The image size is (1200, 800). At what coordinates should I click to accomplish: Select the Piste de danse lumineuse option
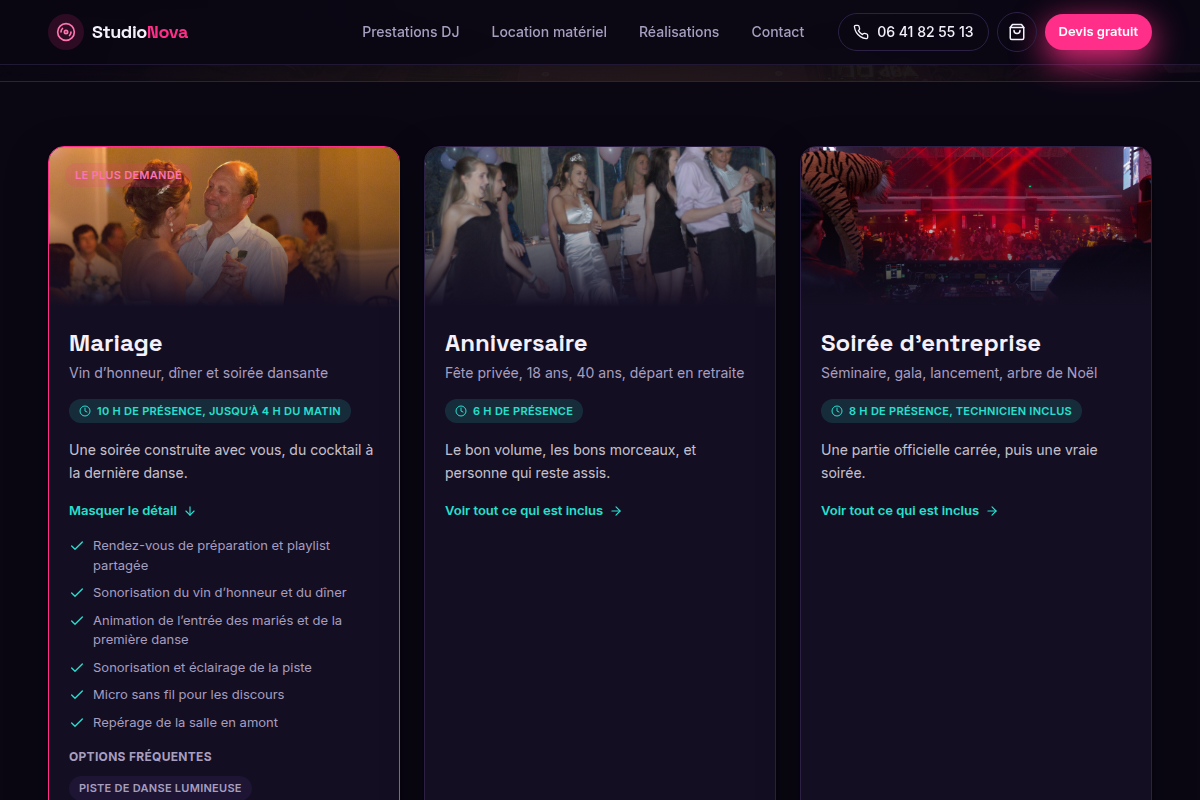pyautogui.click(x=160, y=788)
